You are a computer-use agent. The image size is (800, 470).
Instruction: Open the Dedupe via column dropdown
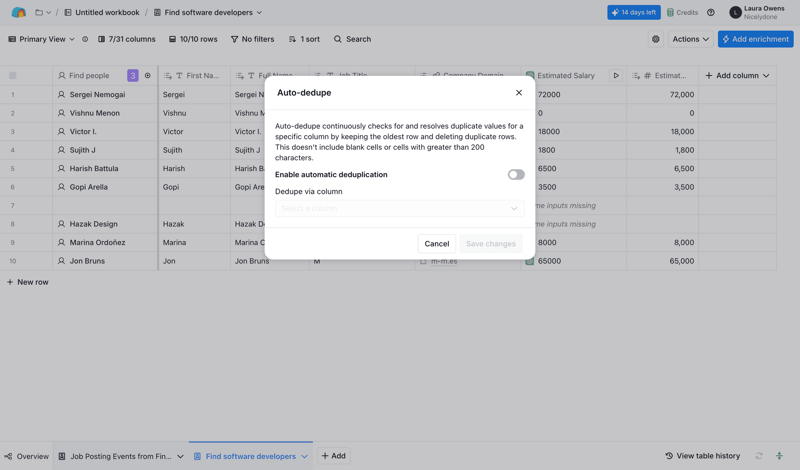click(399, 208)
